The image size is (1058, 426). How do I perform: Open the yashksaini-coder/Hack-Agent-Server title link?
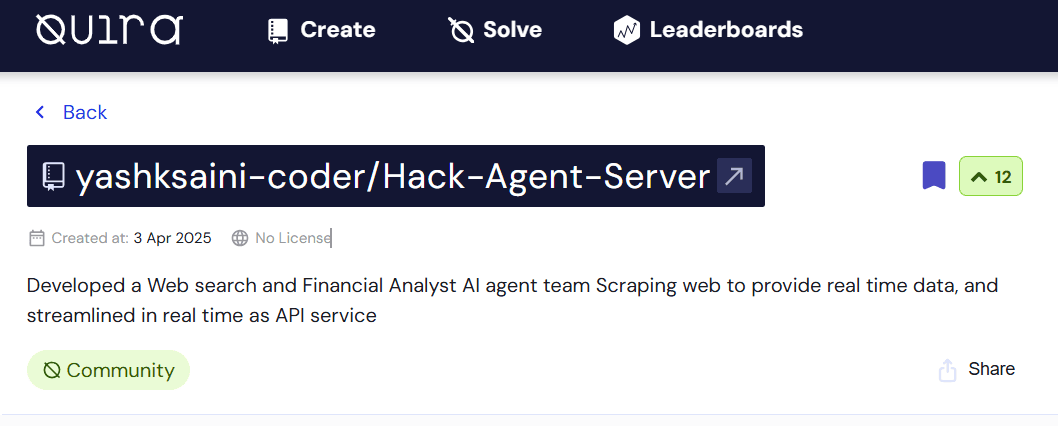[x=393, y=177]
